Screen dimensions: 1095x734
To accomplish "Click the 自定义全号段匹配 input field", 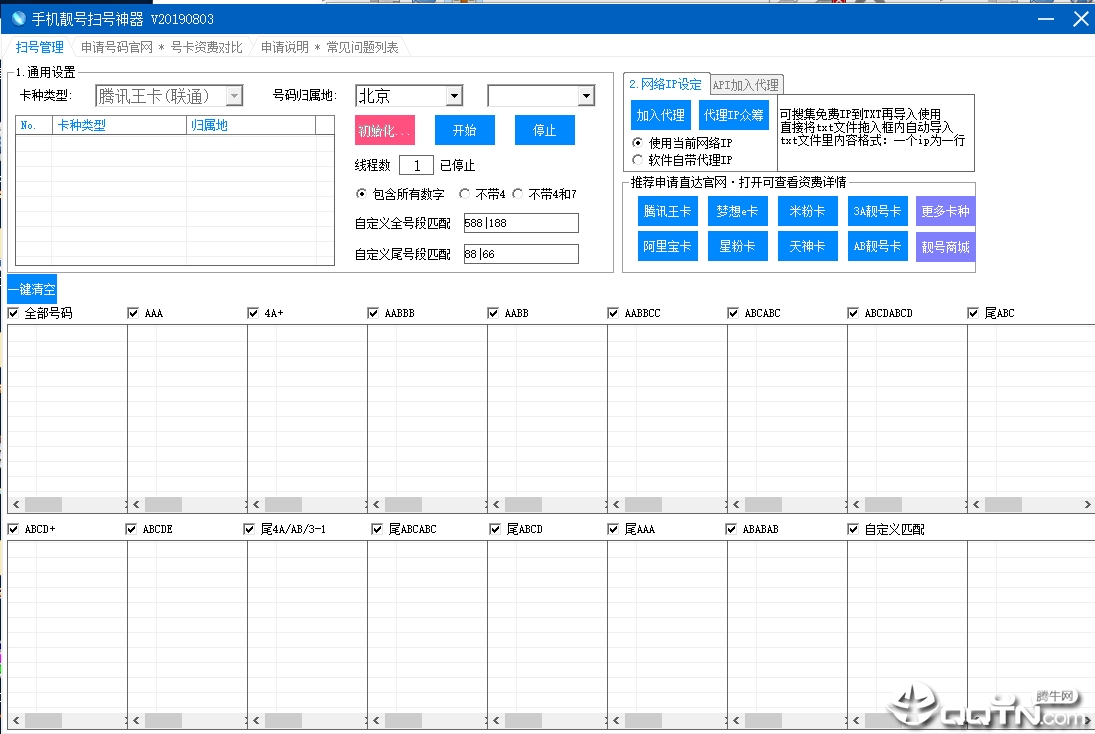I will click(x=521, y=223).
